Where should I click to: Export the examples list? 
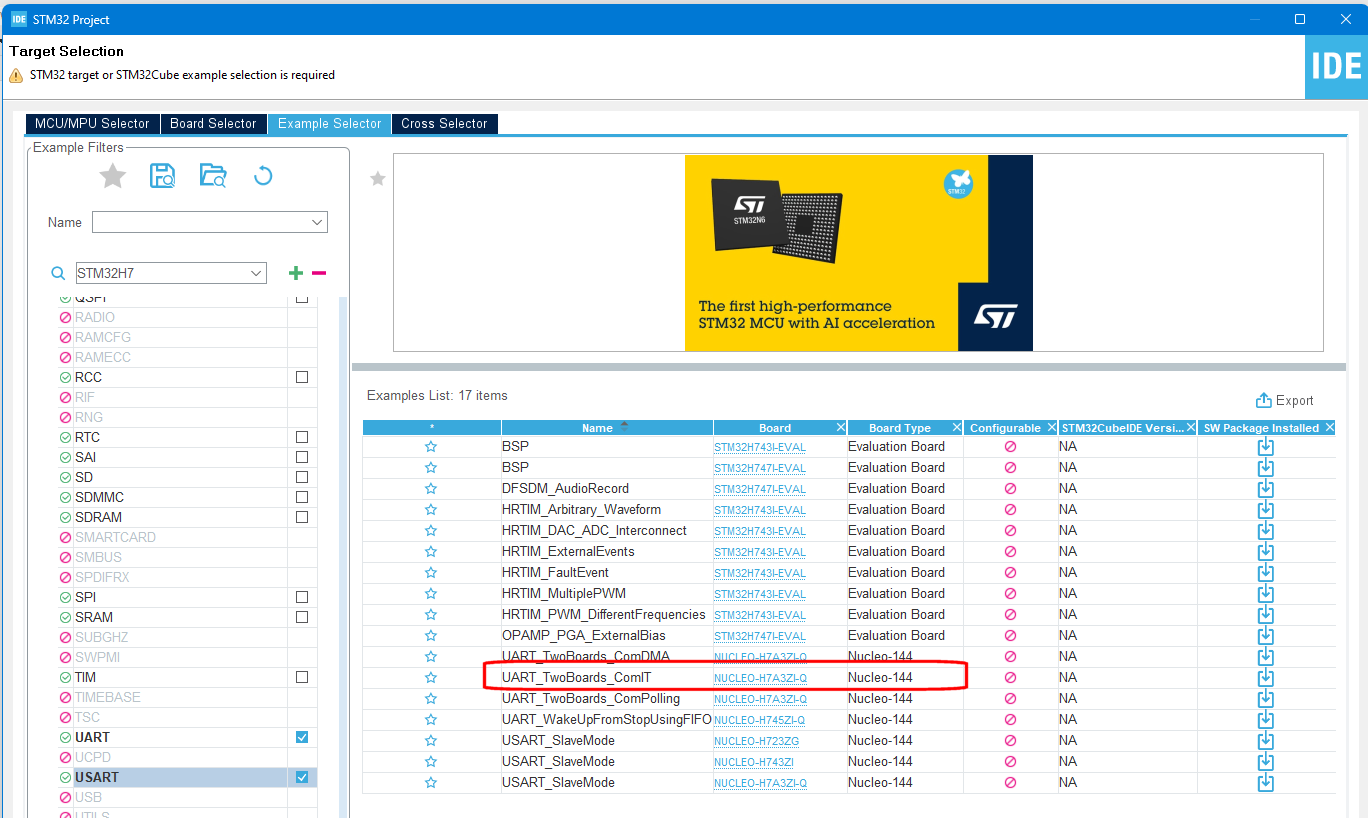pyautogui.click(x=1285, y=400)
